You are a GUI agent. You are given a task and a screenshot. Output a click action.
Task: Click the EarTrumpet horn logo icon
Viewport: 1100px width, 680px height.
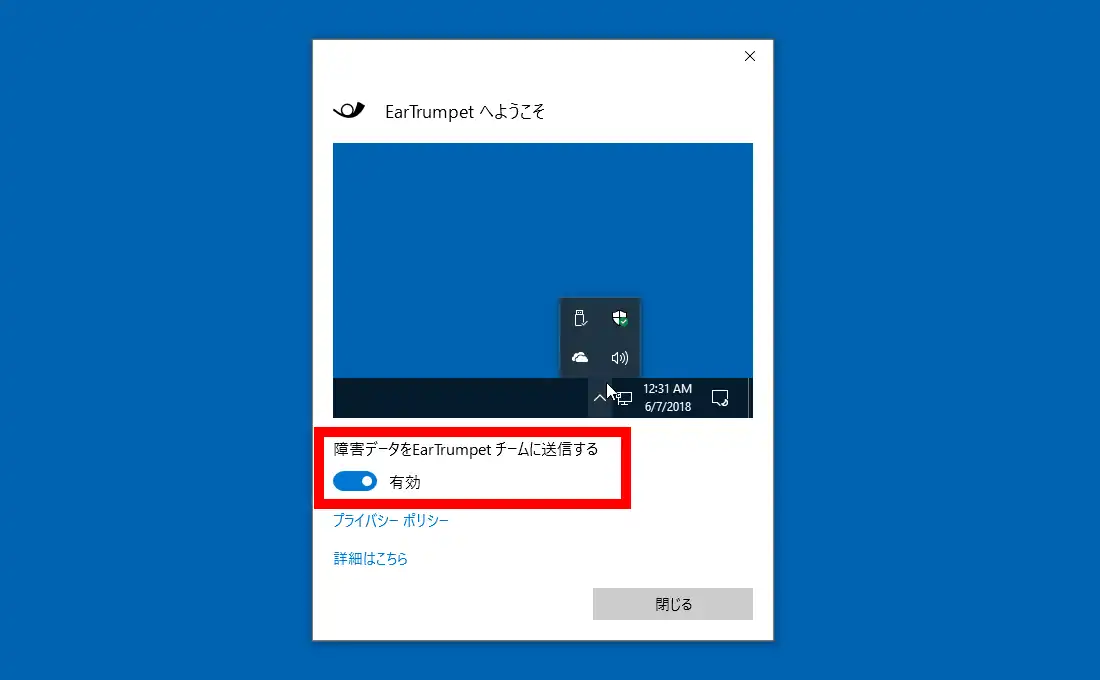point(349,111)
